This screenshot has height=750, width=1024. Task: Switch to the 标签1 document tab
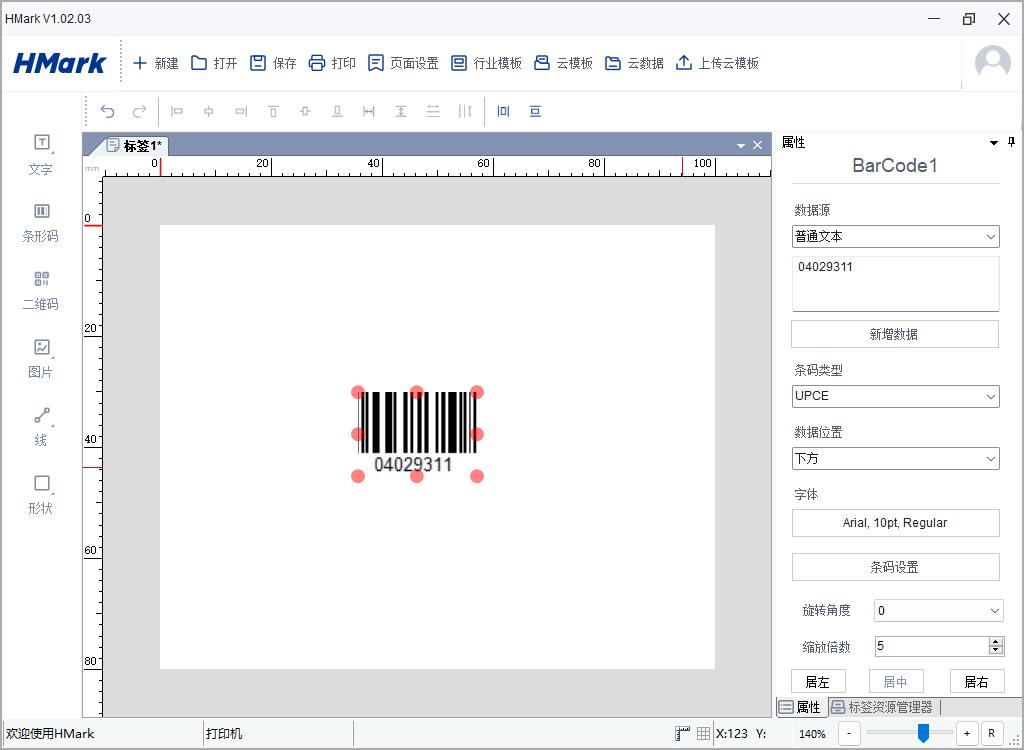coord(134,145)
